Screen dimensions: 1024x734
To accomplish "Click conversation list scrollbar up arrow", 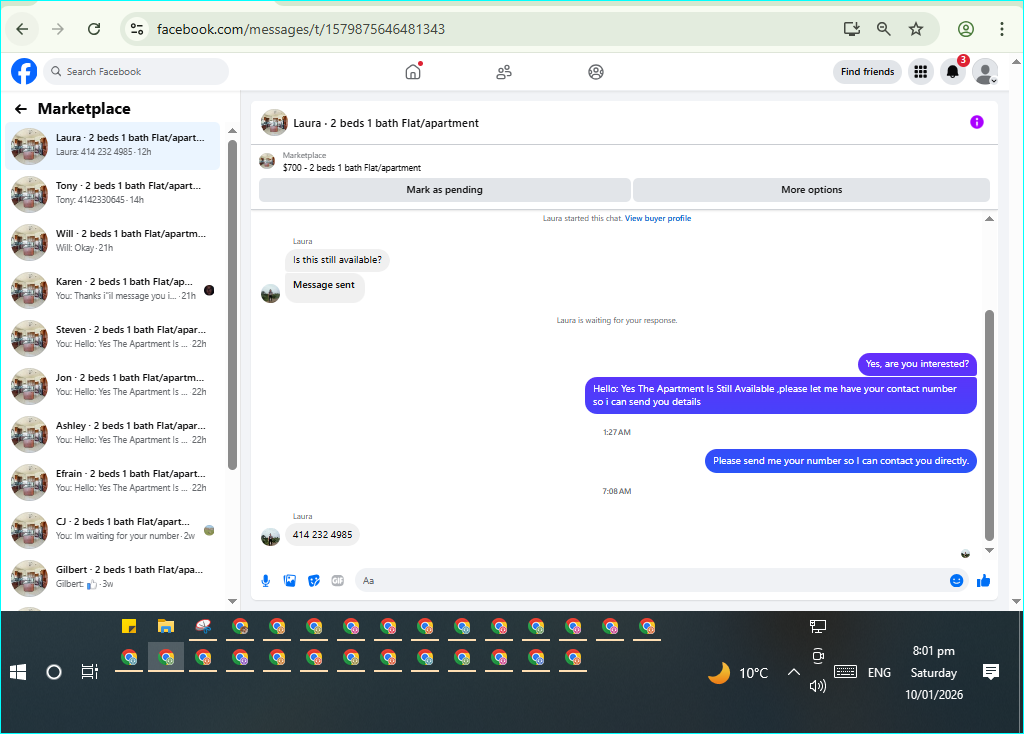I will tap(232, 131).
